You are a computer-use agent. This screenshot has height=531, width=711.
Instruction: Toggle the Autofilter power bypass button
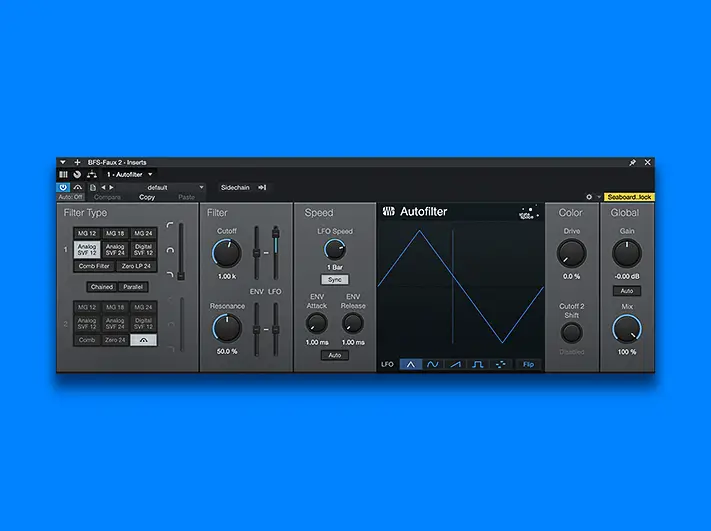[x=63, y=187]
